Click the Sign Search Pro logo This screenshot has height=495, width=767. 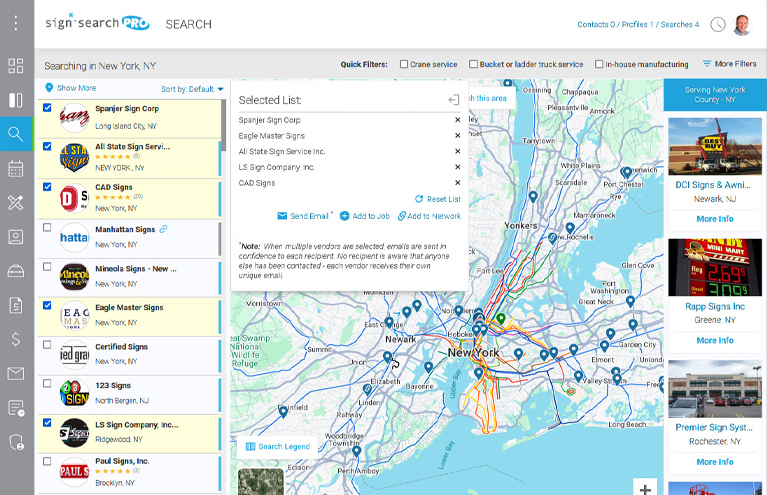[97, 22]
